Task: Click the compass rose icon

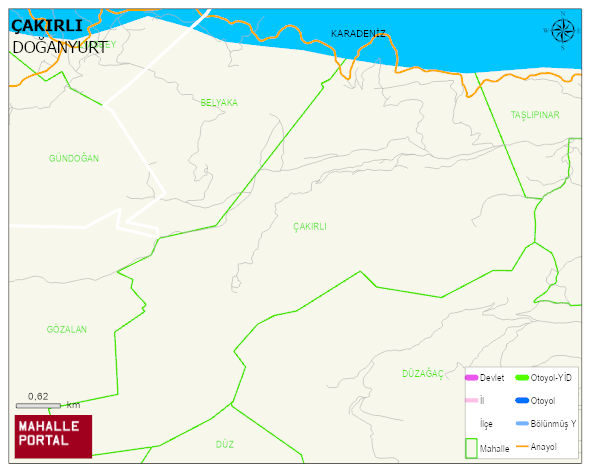Action: point(563,31)
